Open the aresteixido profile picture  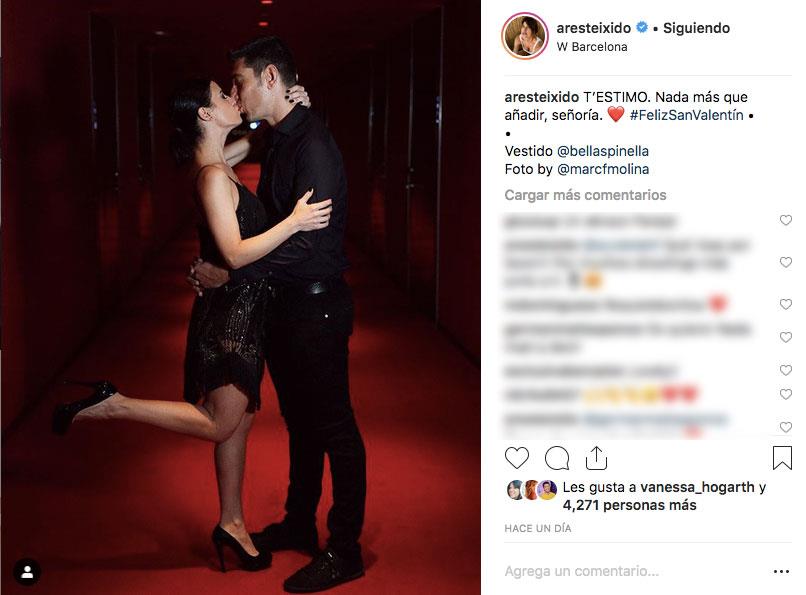click(x=525, y=36)
